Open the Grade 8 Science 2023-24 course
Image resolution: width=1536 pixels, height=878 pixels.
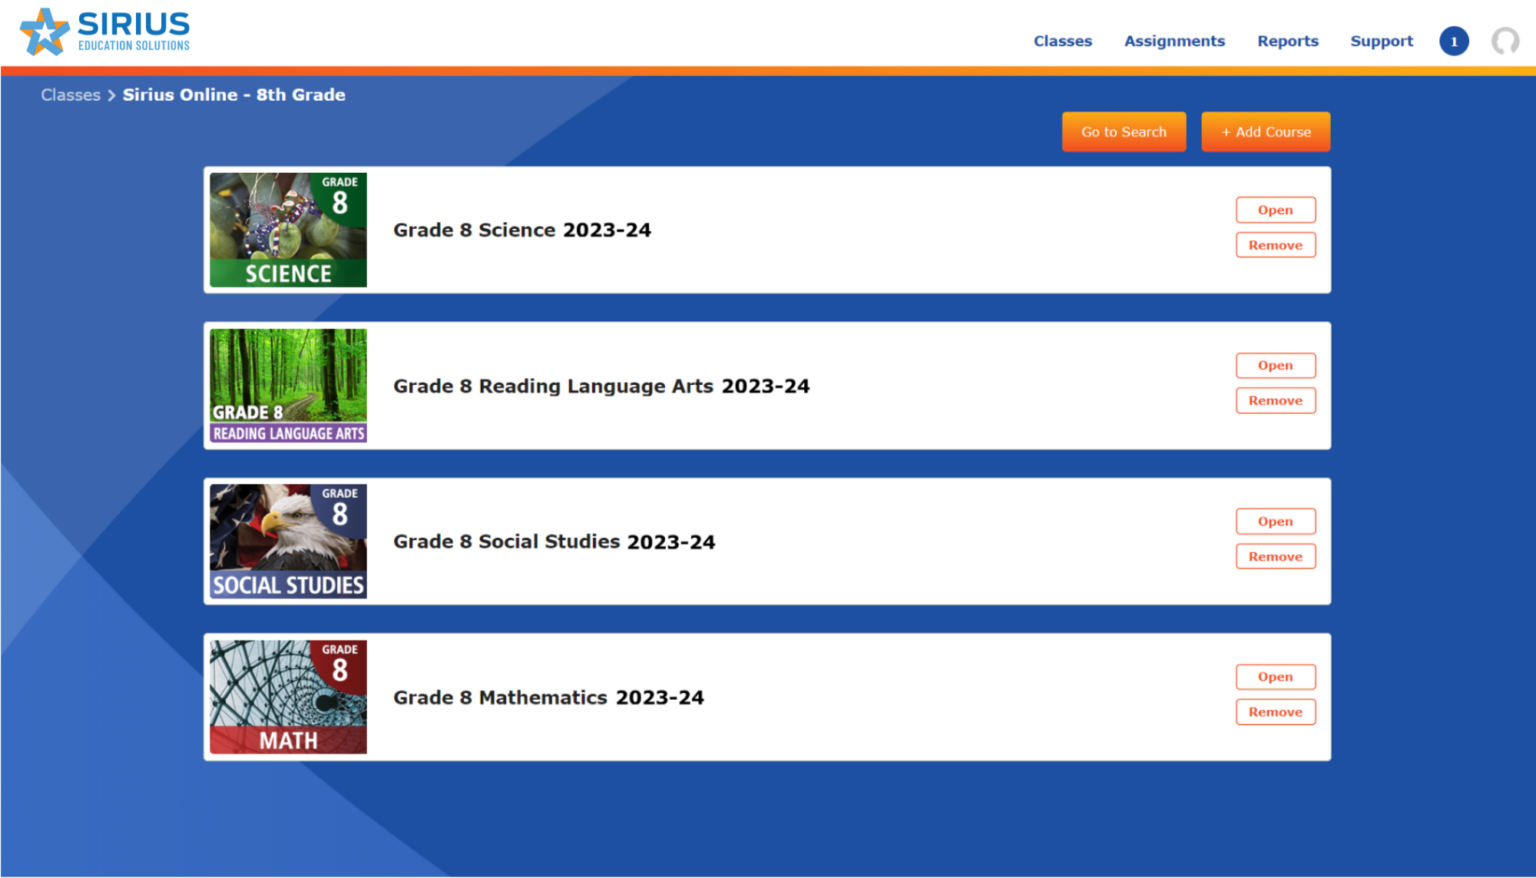pyautogui.click(x=1275, y=209)
